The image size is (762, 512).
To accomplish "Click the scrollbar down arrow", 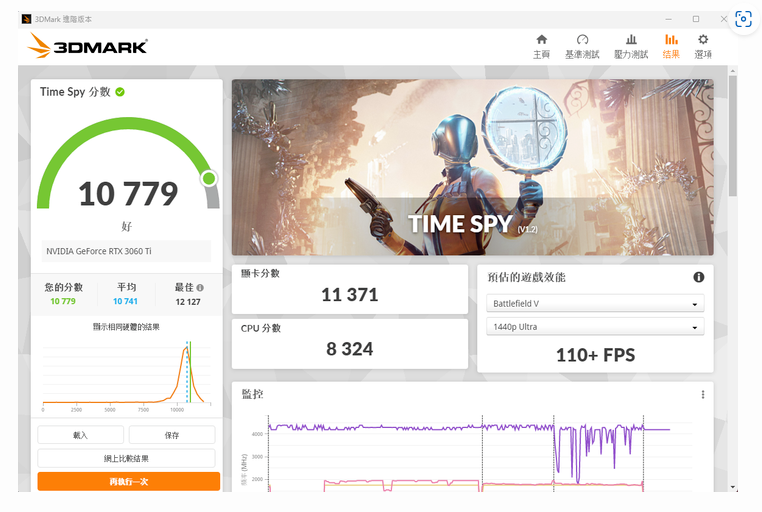I will click(x=732, y=487).
